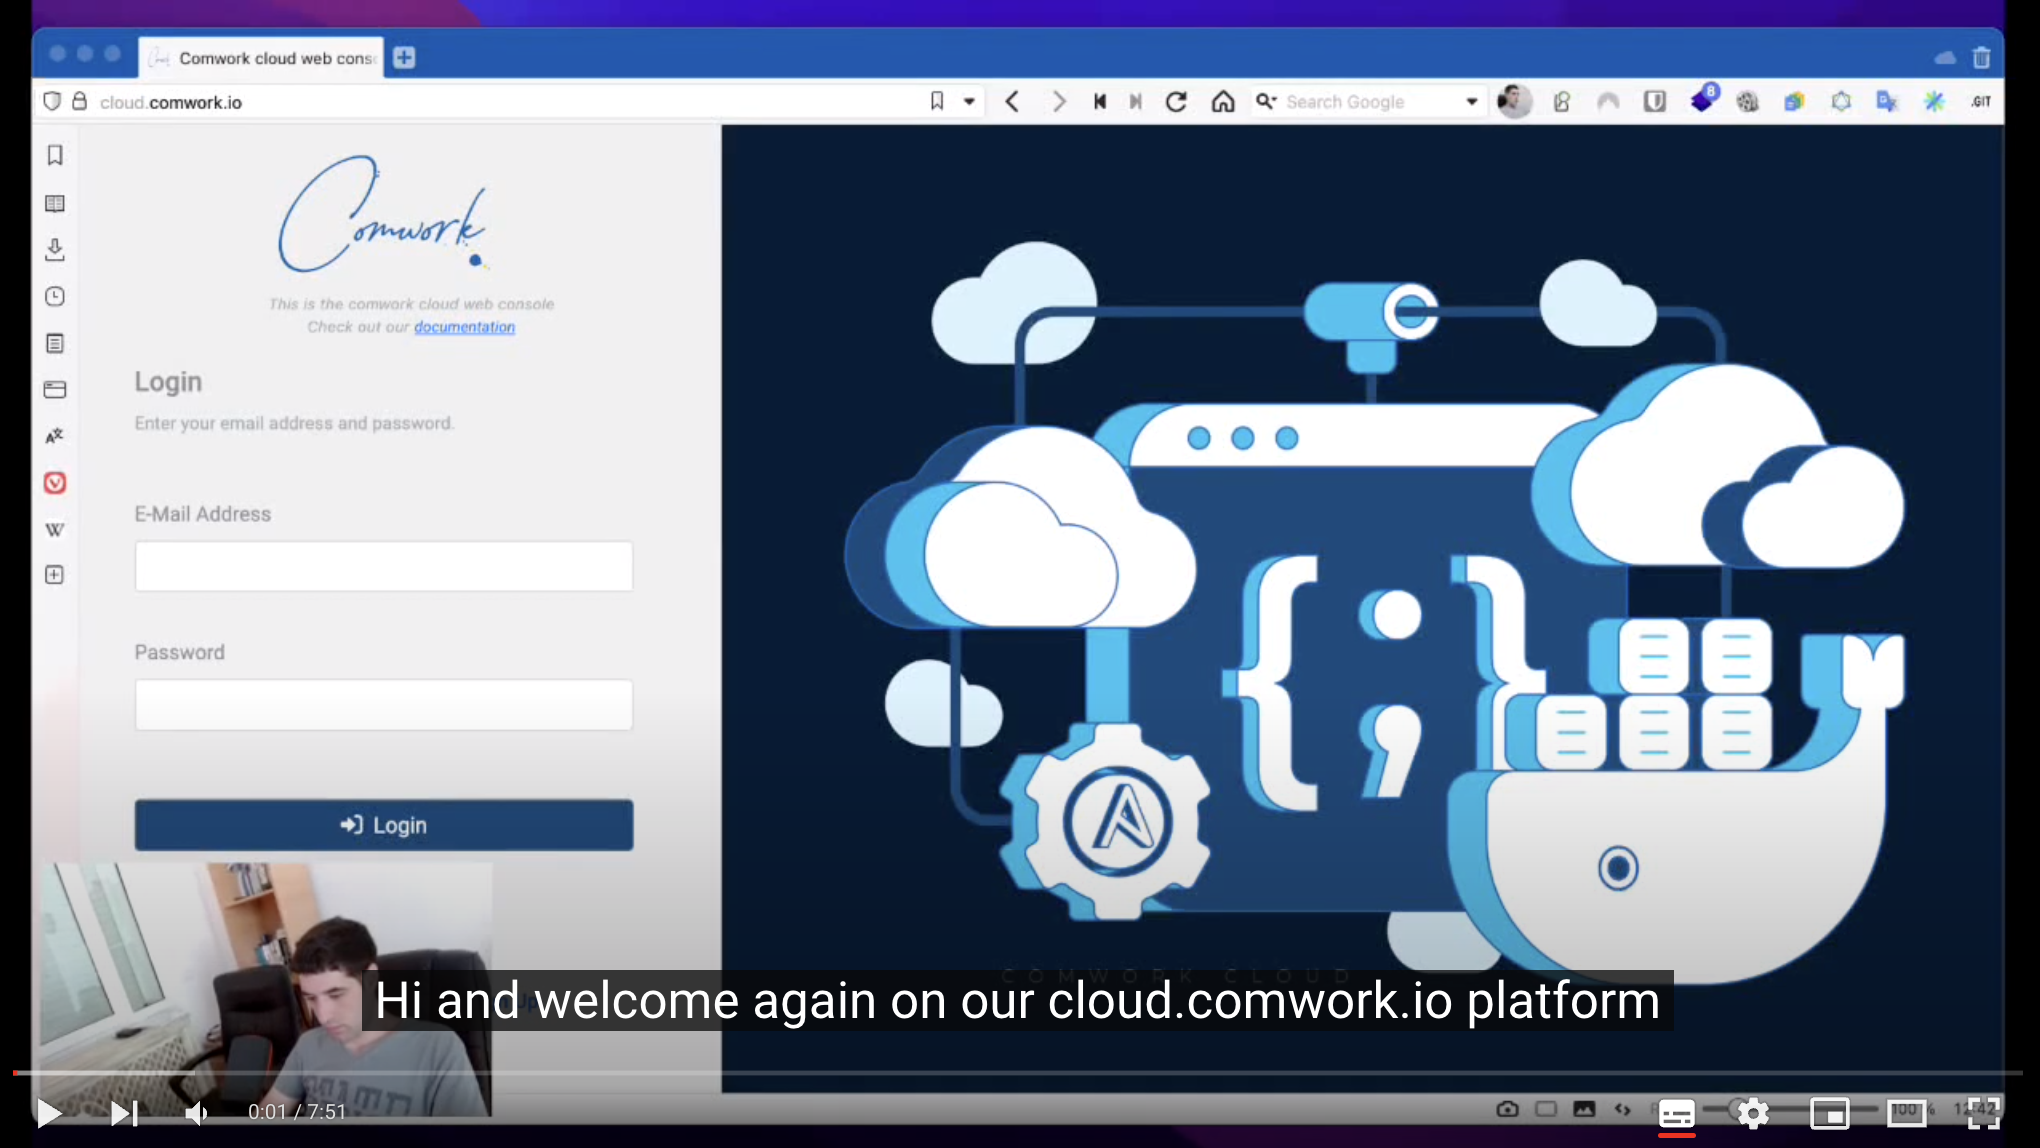Click the search engine magnifier icon
2040x1148 pixels.
click(x=1265, y=101)
